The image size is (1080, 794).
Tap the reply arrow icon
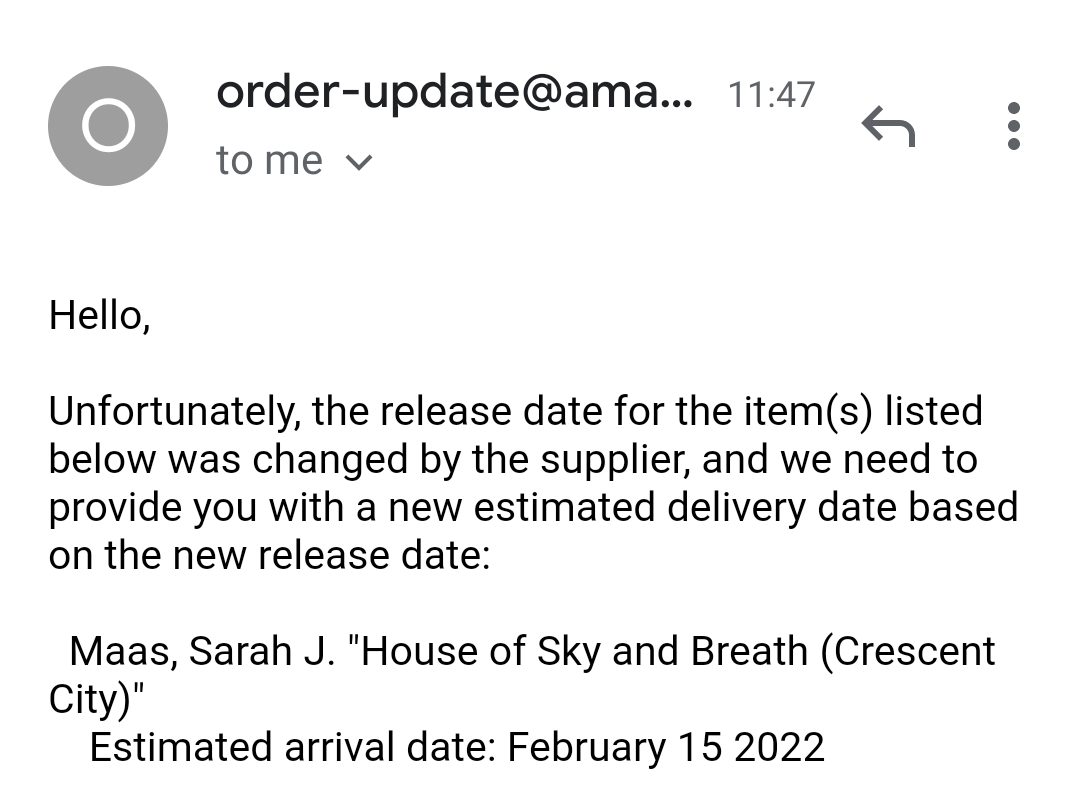(x=889, y=125)
